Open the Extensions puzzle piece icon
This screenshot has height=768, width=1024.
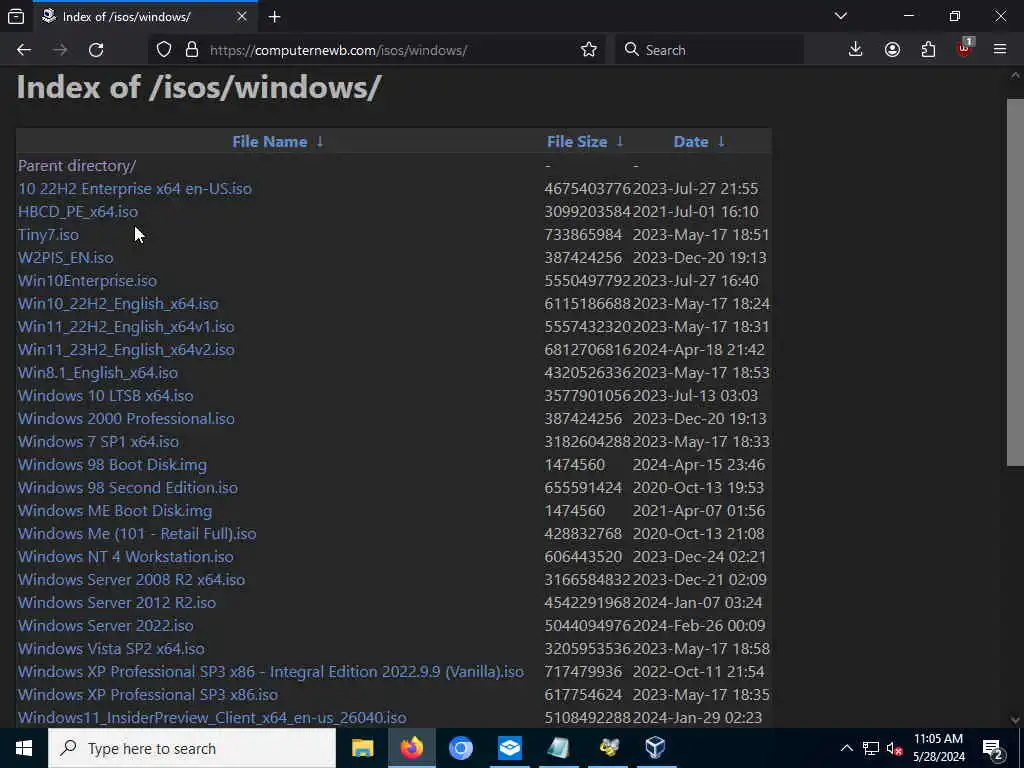(928, 50)
